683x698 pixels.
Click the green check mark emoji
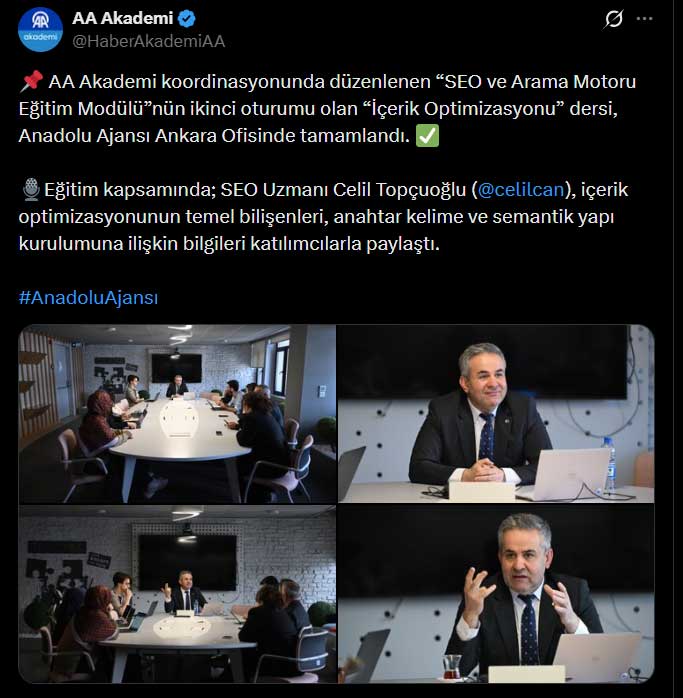point(427,136)
